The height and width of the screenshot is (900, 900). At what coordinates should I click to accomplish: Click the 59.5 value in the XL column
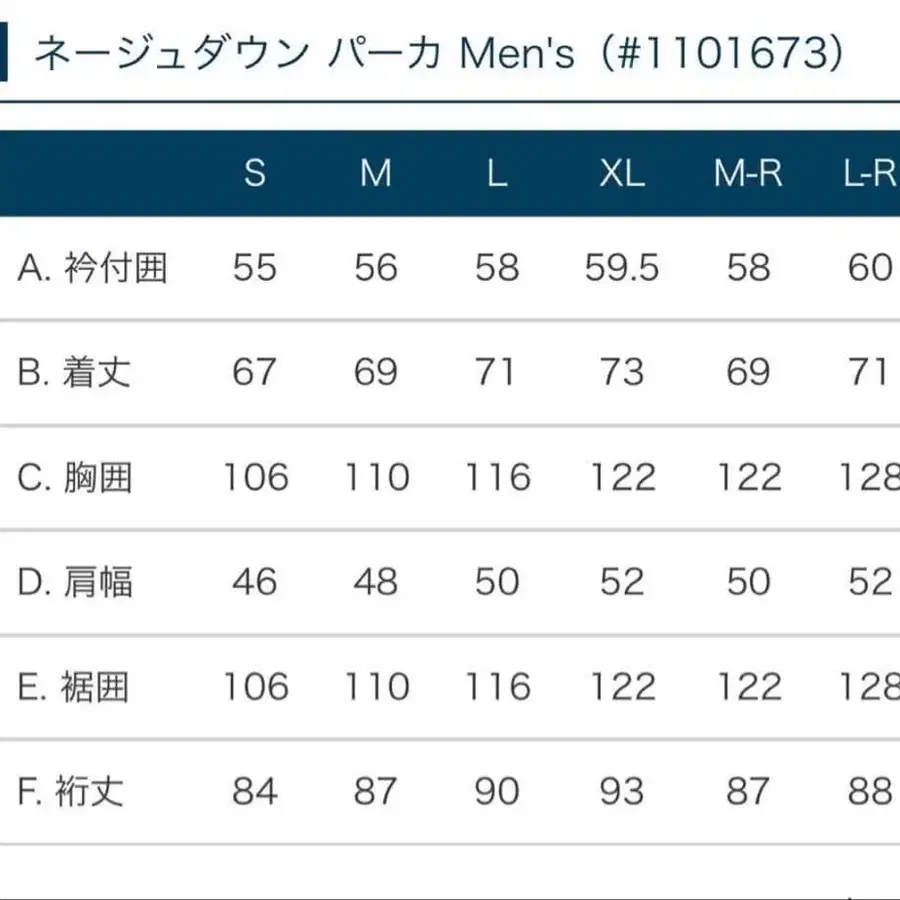click(621, 268)
